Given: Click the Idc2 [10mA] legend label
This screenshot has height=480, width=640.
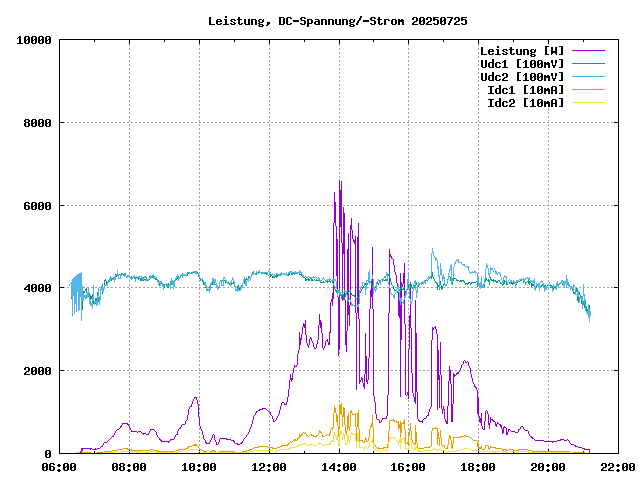Looking at the screenshot, I should [x=525, y=103].
